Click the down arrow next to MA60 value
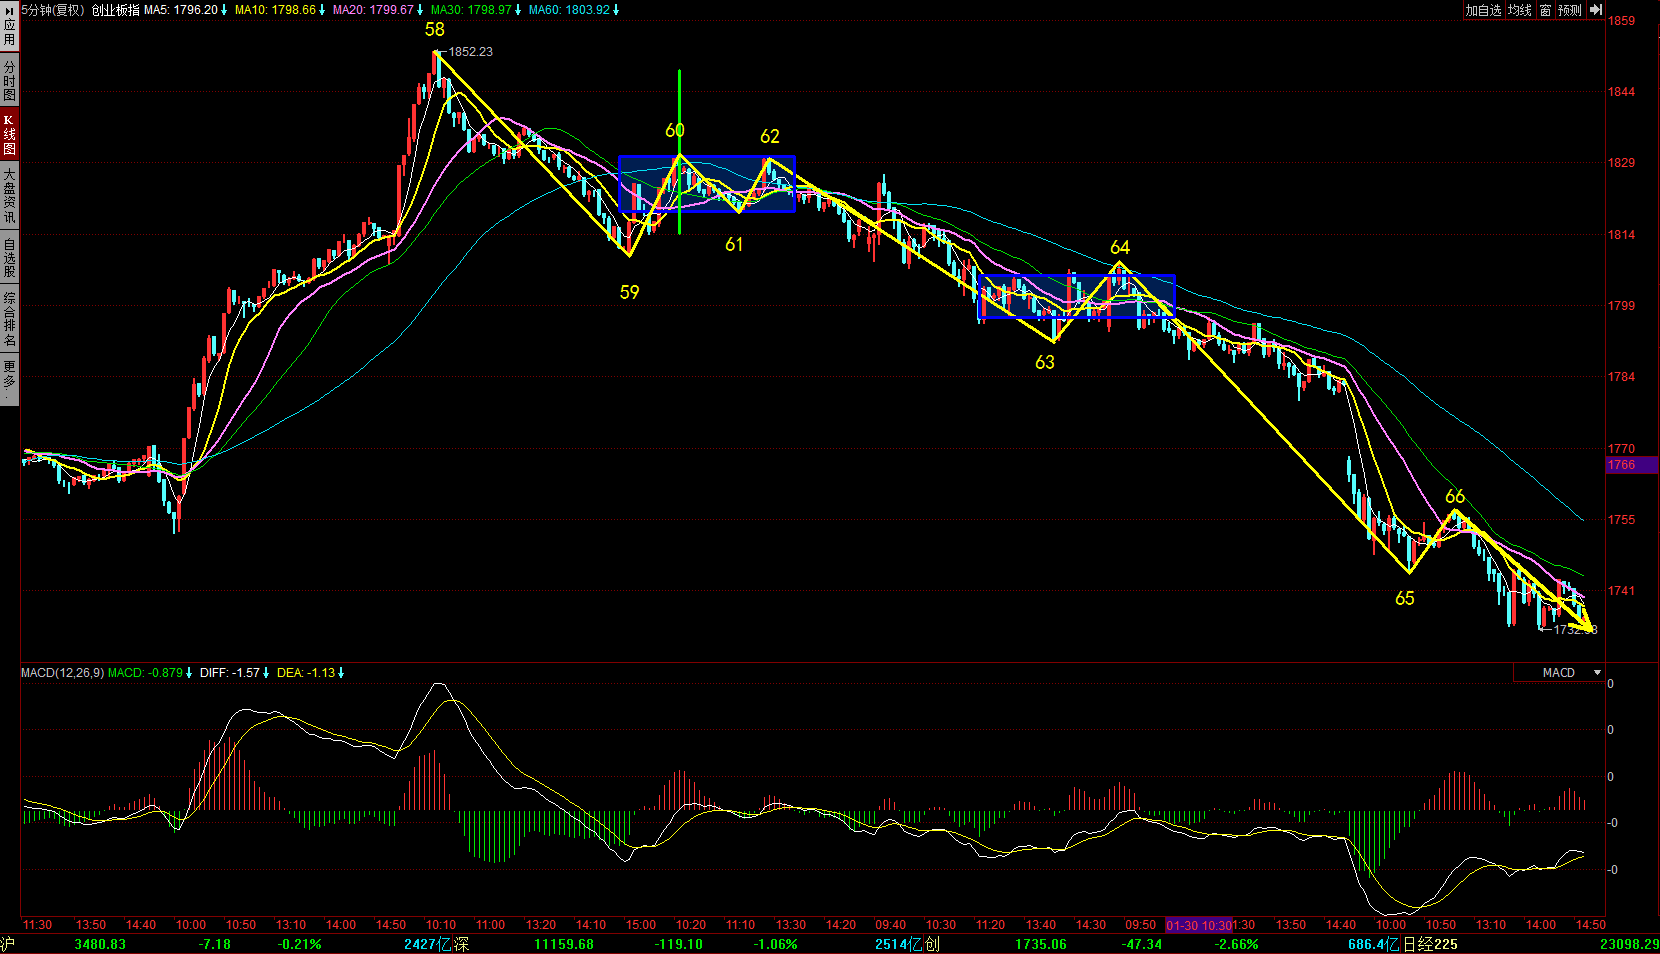 616,10
